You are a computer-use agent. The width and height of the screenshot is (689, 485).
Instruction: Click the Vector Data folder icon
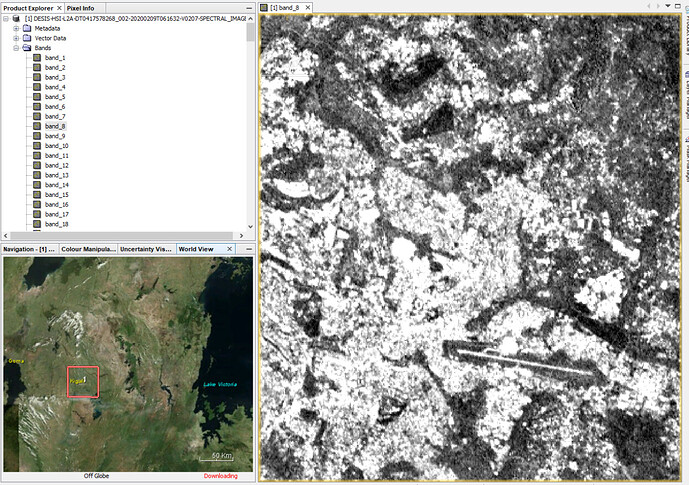[27, 38]
